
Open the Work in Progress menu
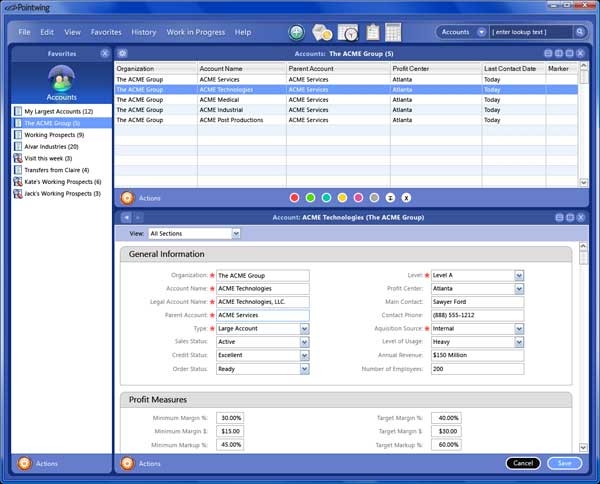pos(195,32)
